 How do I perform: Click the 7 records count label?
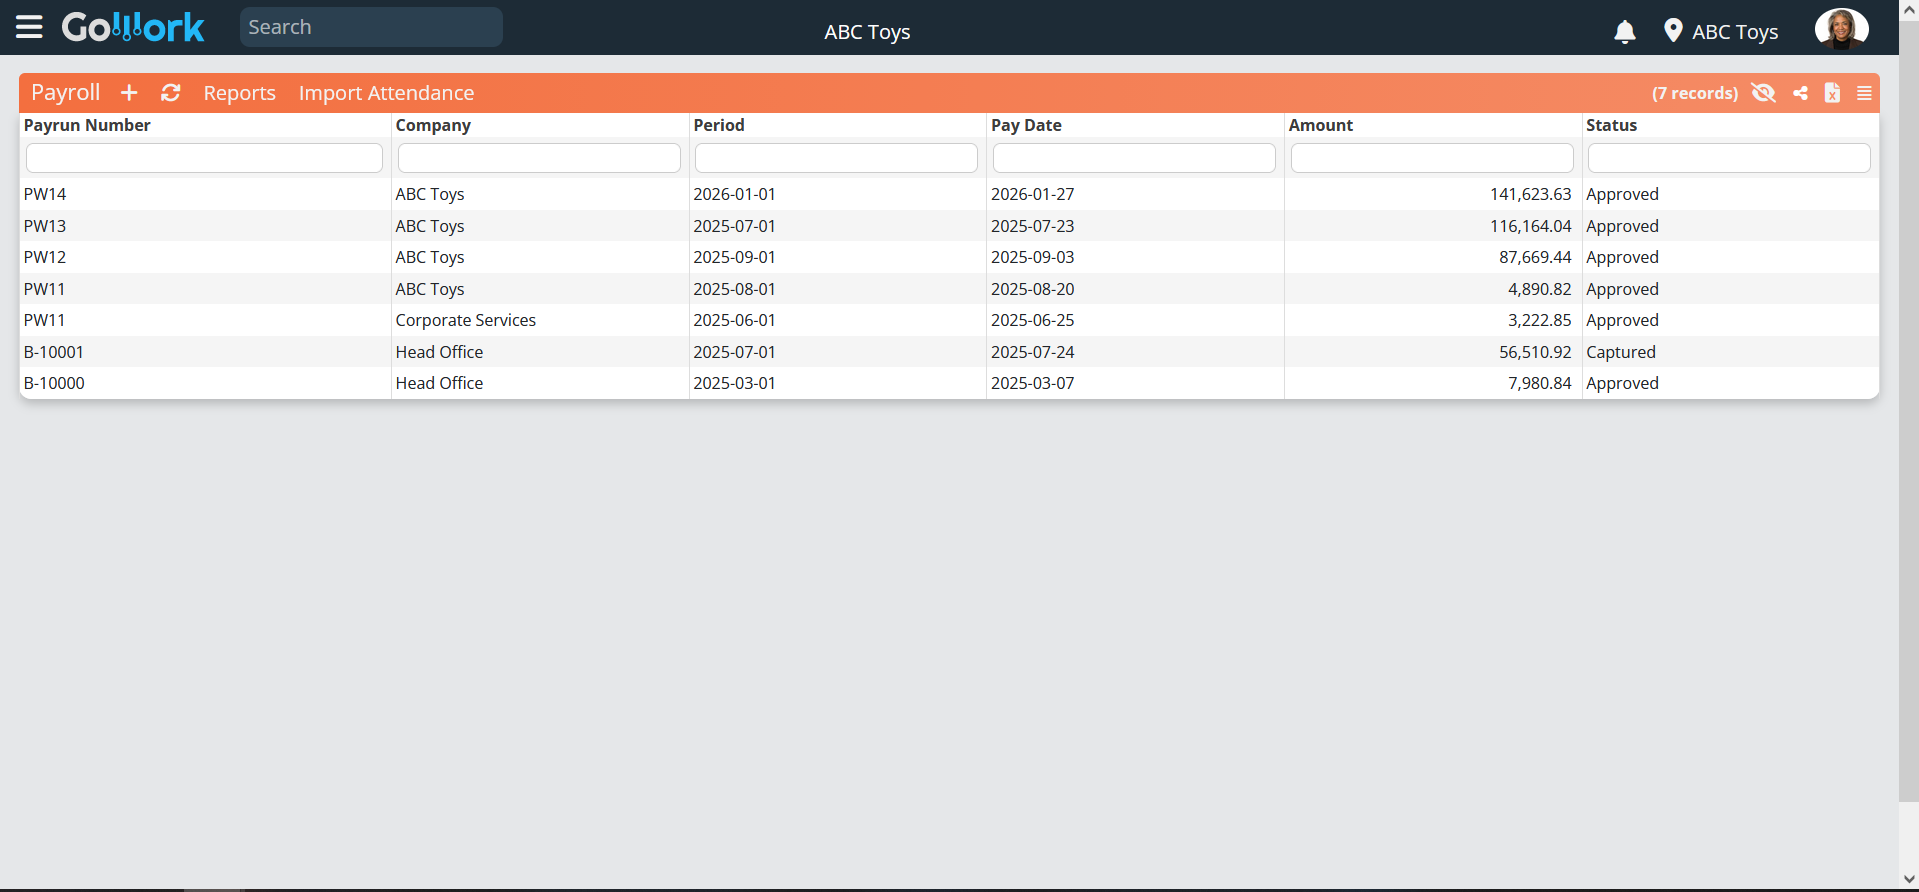1695,93
